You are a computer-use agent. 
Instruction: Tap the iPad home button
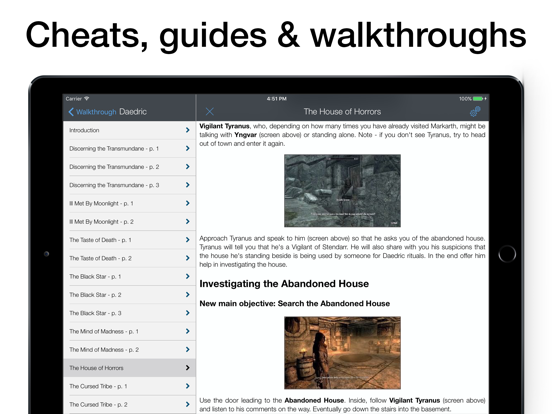tap(507, 254)
